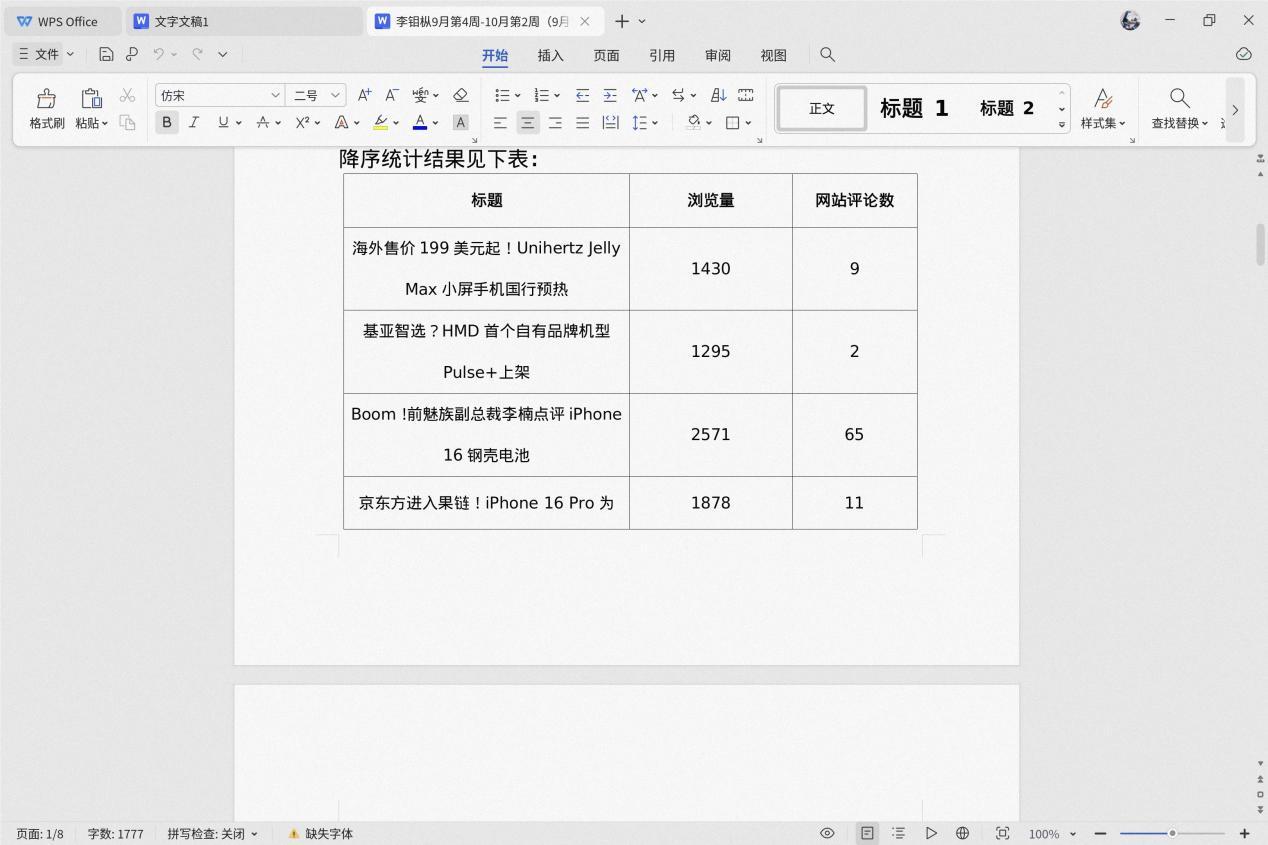The image size is (1268, 845).
Task: Click the 缺失字体 missing fonts warning
Action: 321,833
